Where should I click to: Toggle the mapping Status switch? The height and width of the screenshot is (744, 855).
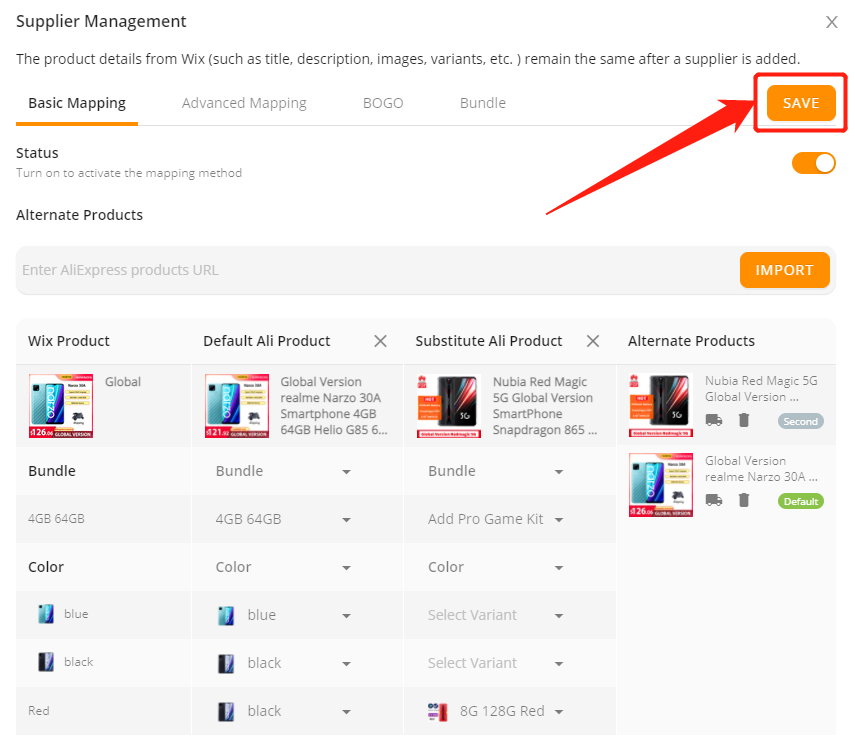(814, 163)
